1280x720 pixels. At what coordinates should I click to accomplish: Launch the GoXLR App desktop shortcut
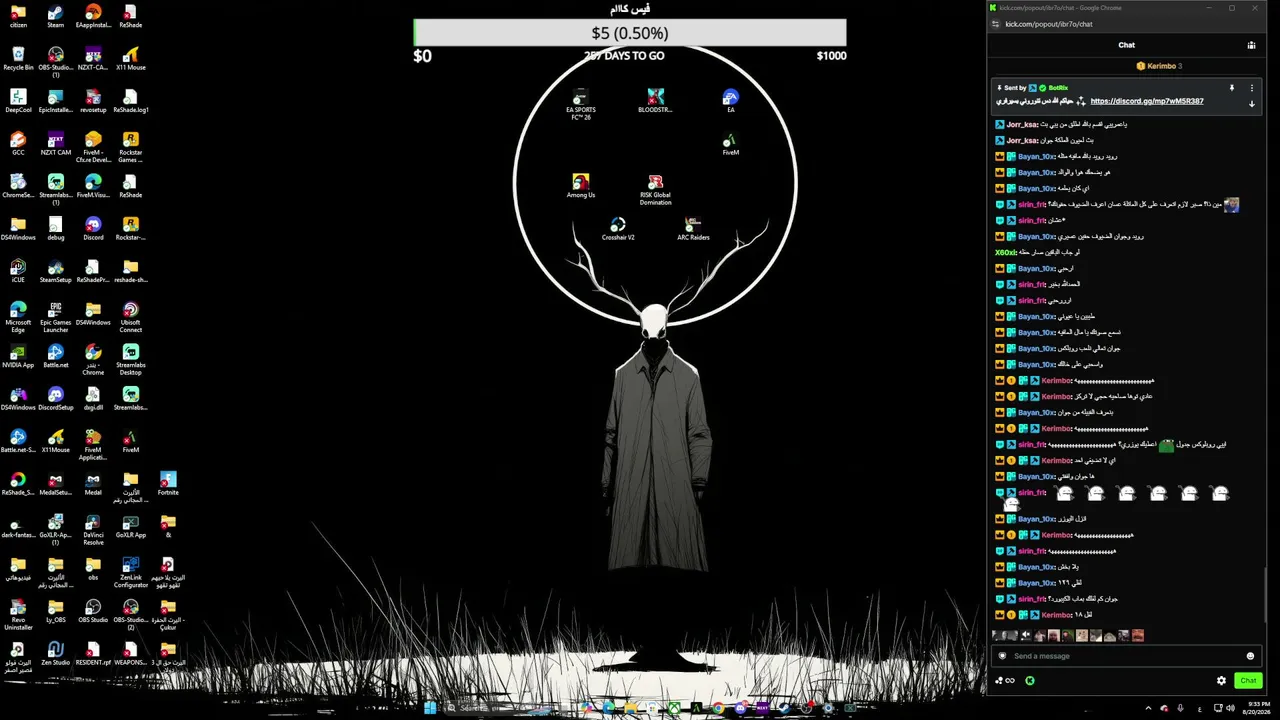(130, 527)
